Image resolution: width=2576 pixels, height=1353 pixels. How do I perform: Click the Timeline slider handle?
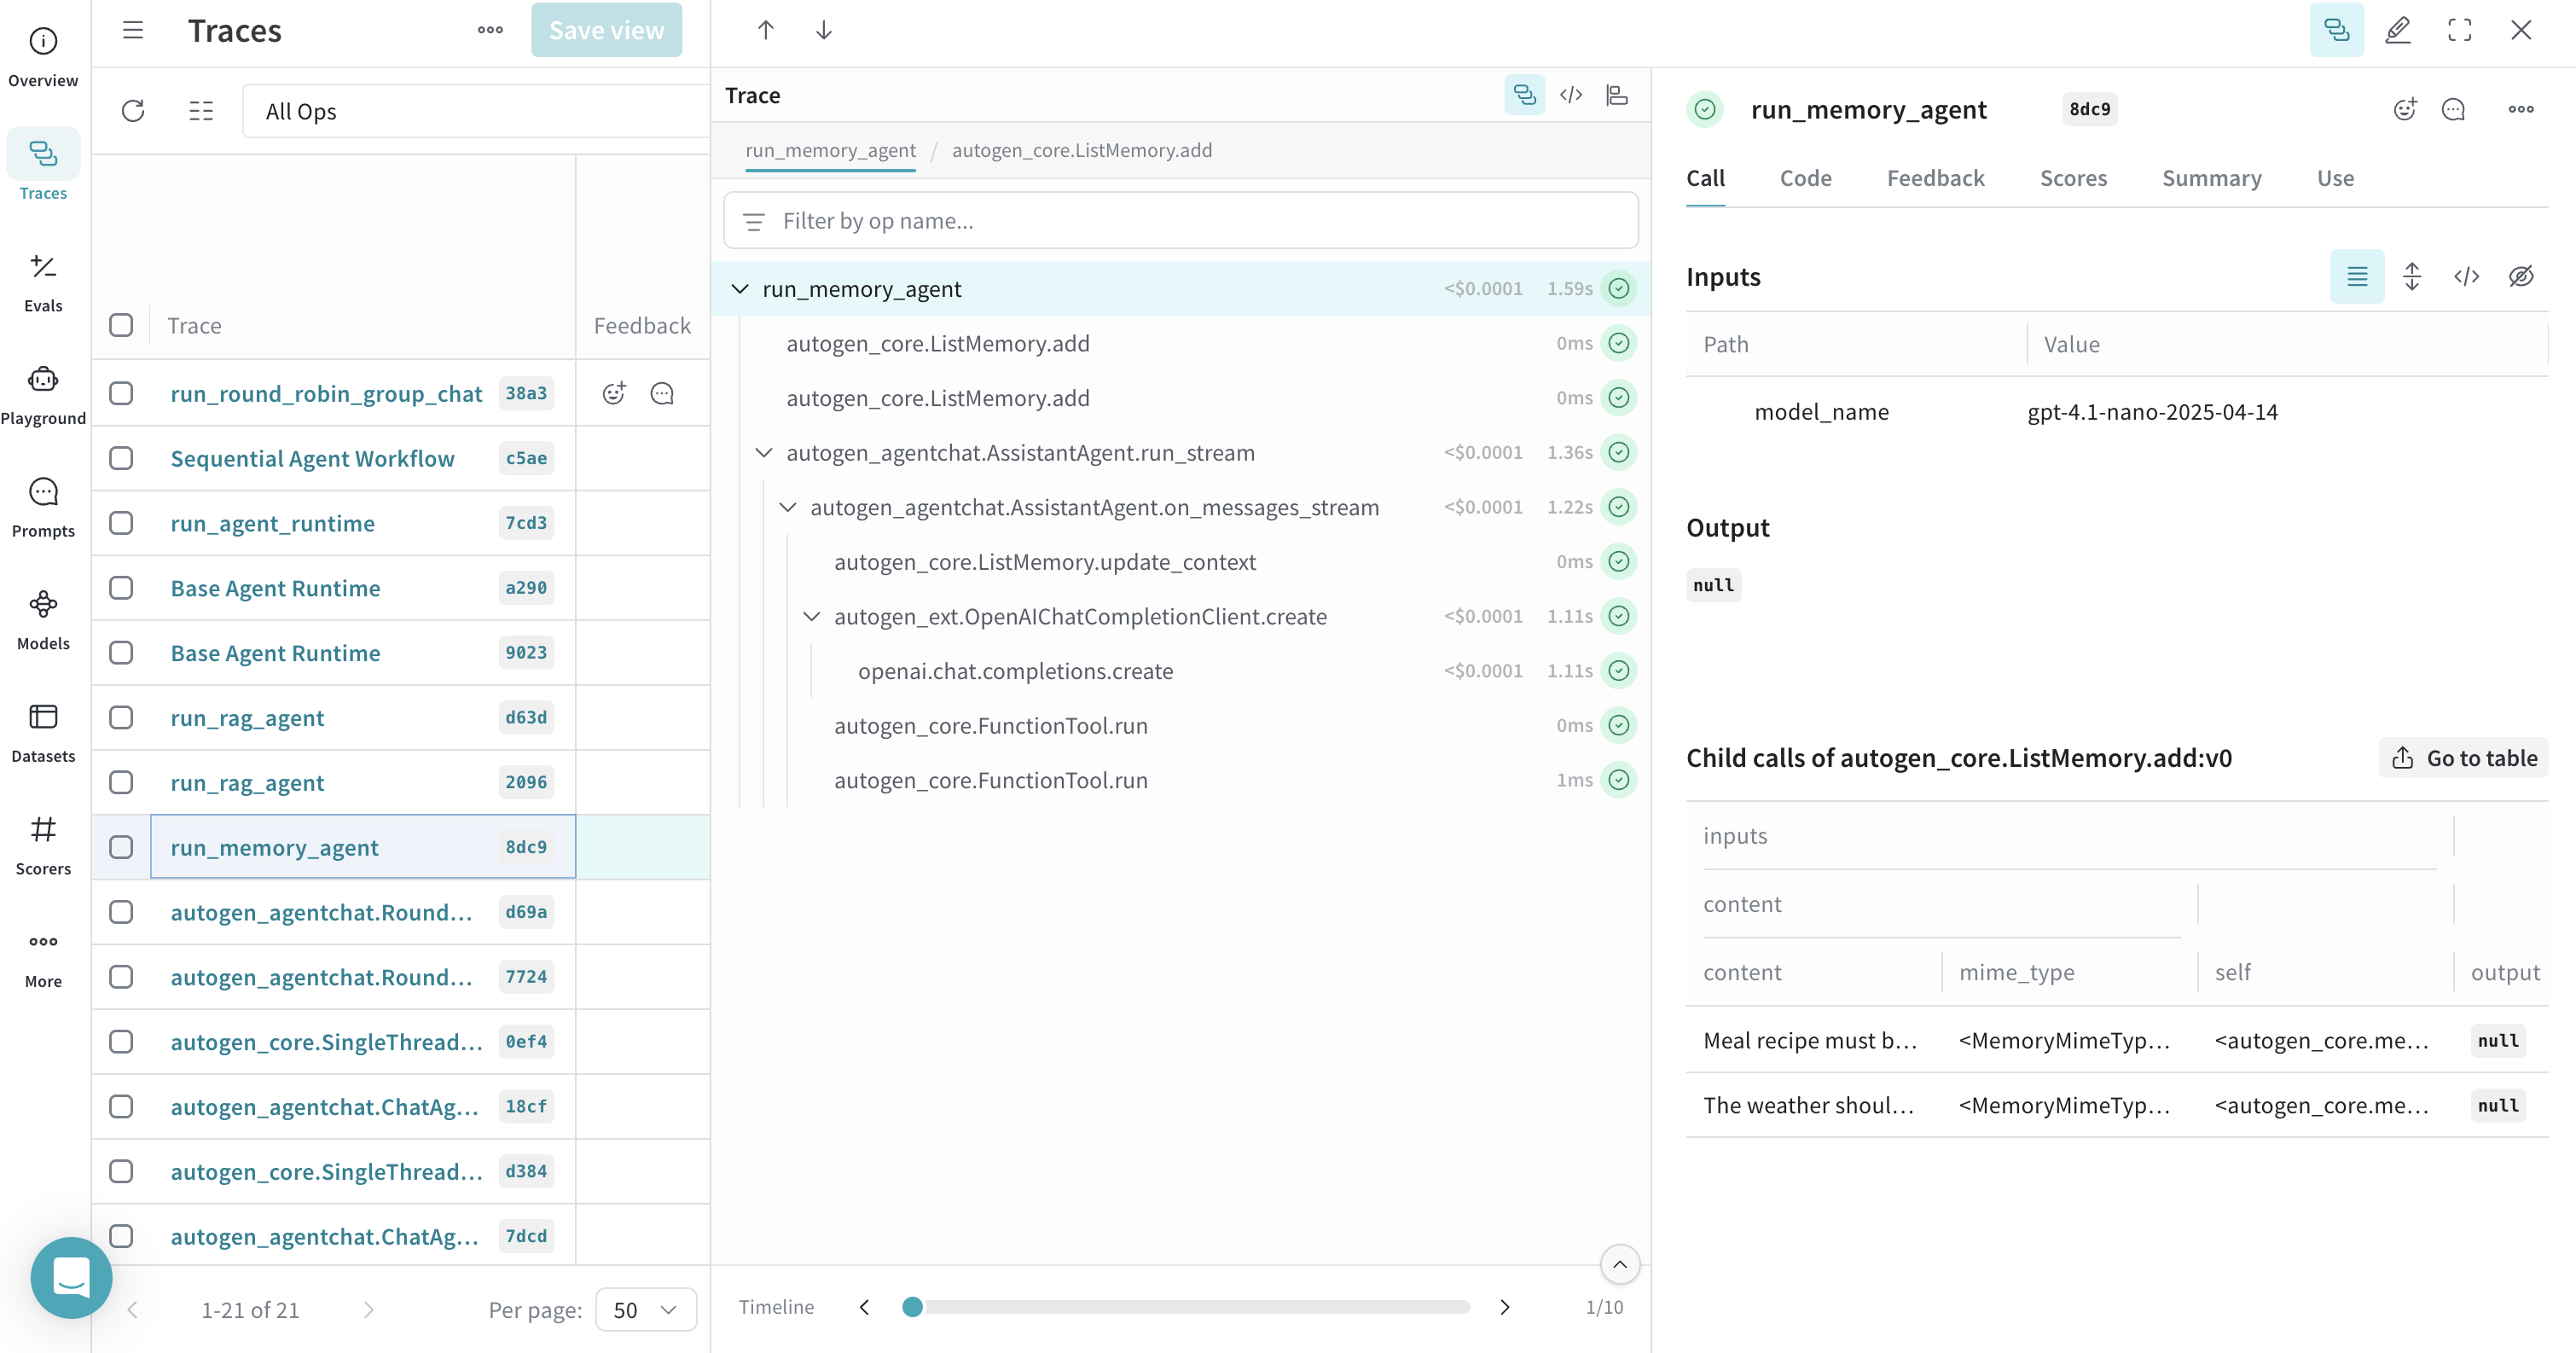pos(911,1306)
